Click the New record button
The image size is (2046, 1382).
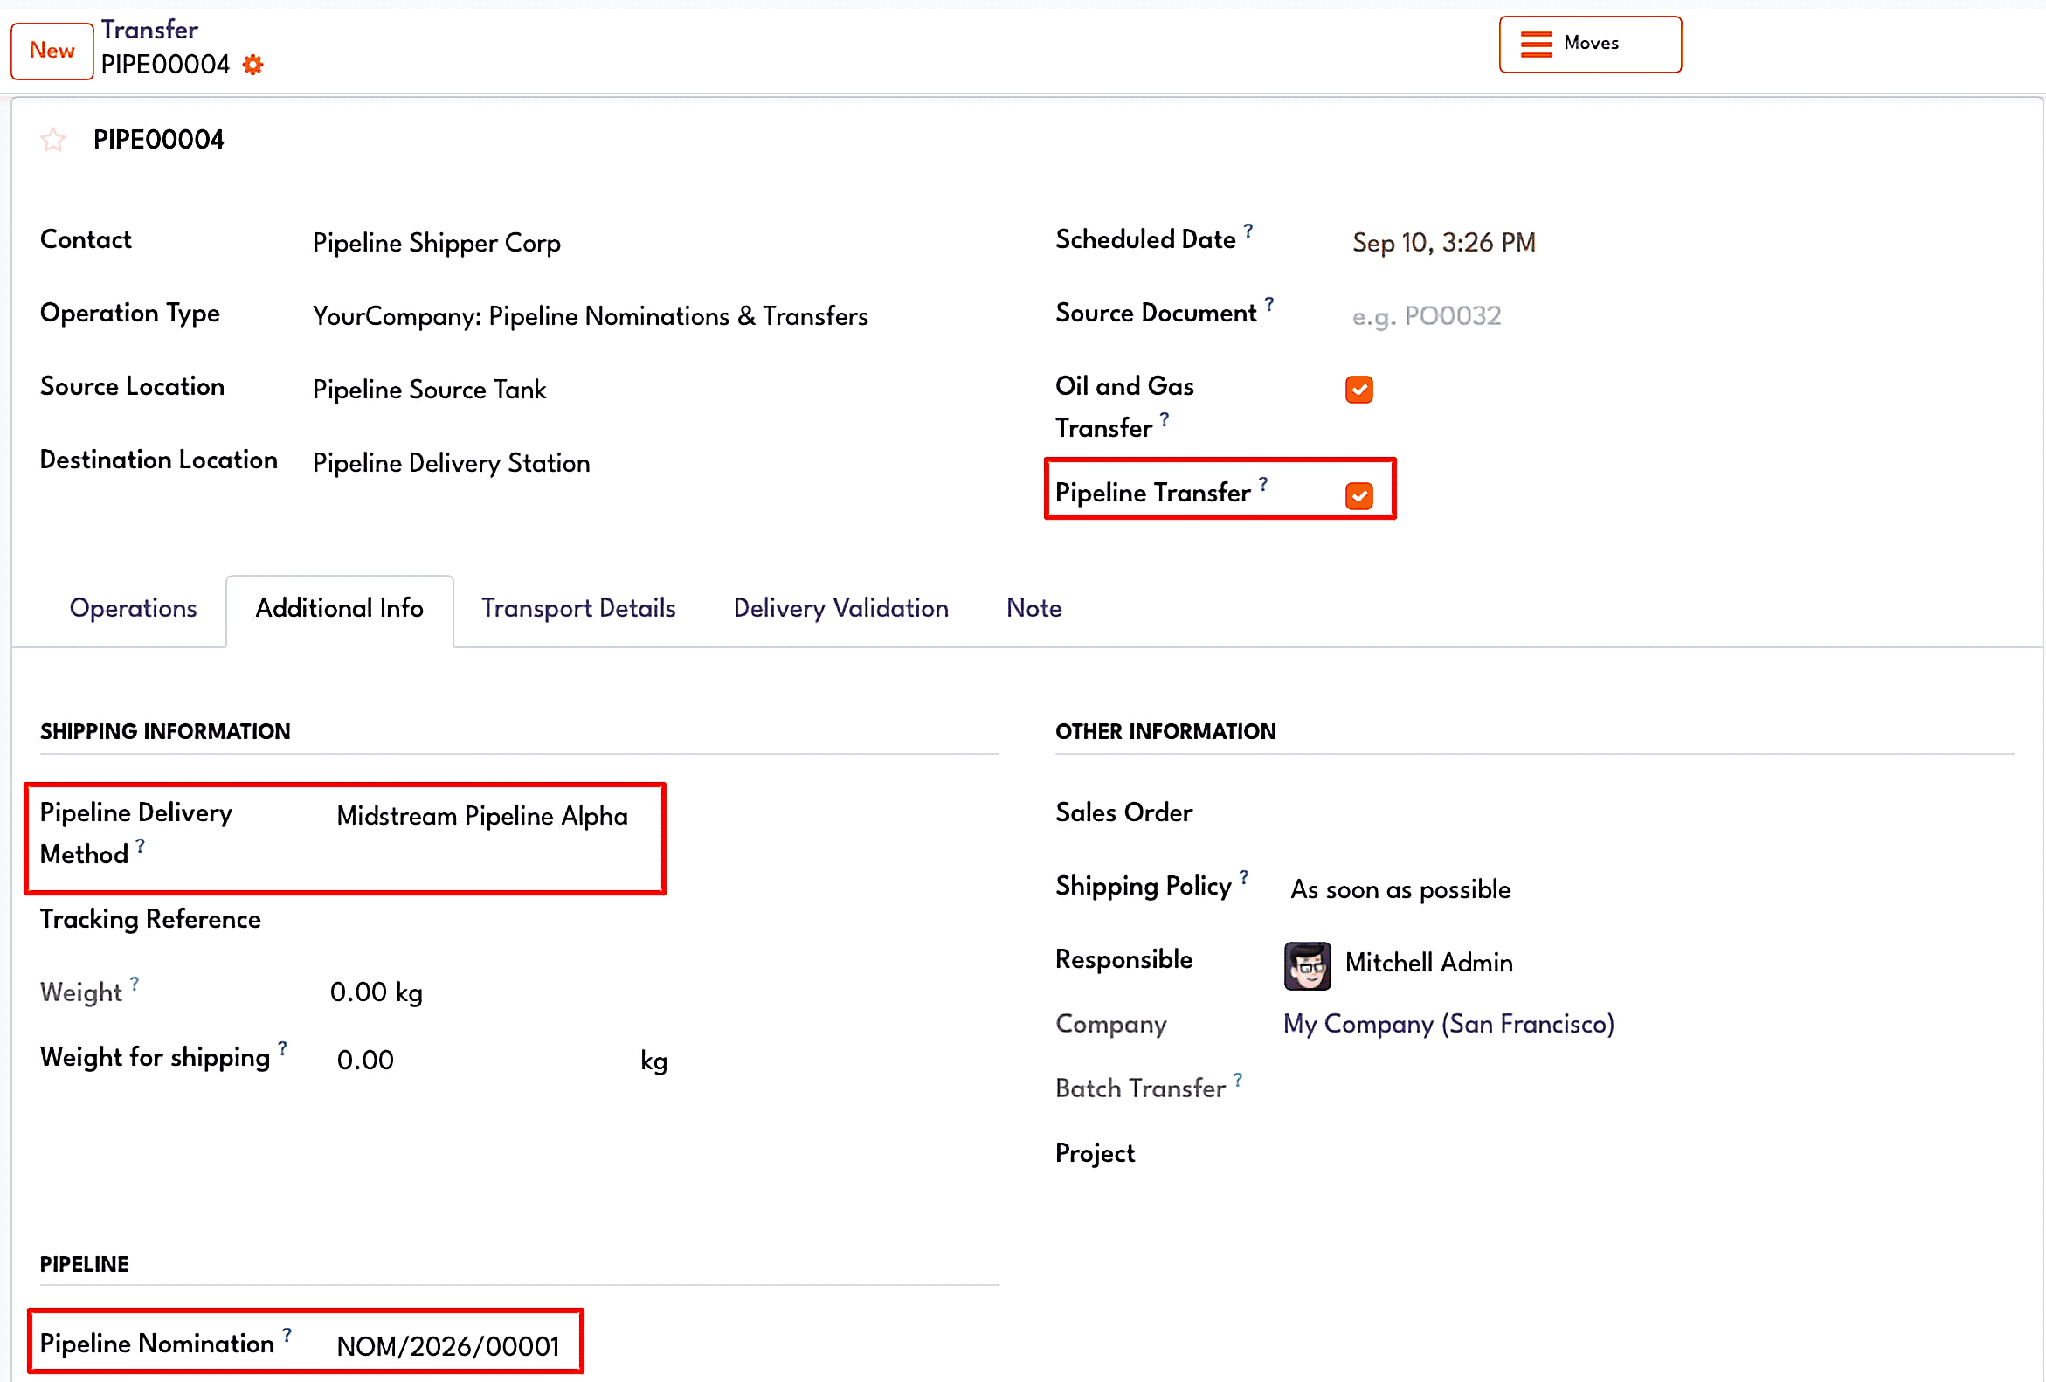coord(52,50)
